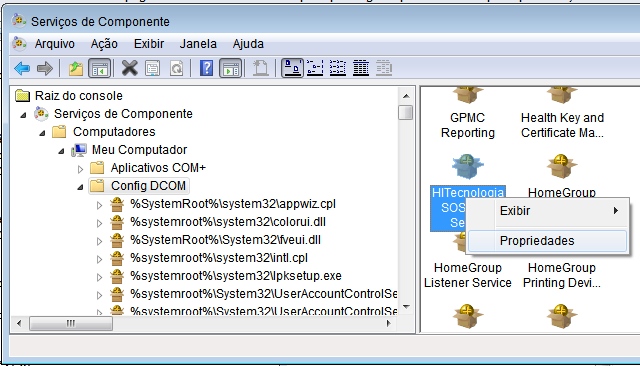Select %systemroot%\system32\intl.cpl entry

(219, 257)
